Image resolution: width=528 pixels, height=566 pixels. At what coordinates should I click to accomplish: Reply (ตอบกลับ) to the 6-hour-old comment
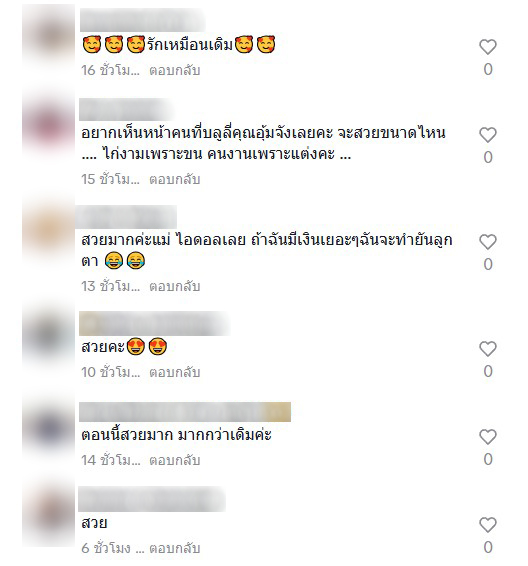[175, 548]
